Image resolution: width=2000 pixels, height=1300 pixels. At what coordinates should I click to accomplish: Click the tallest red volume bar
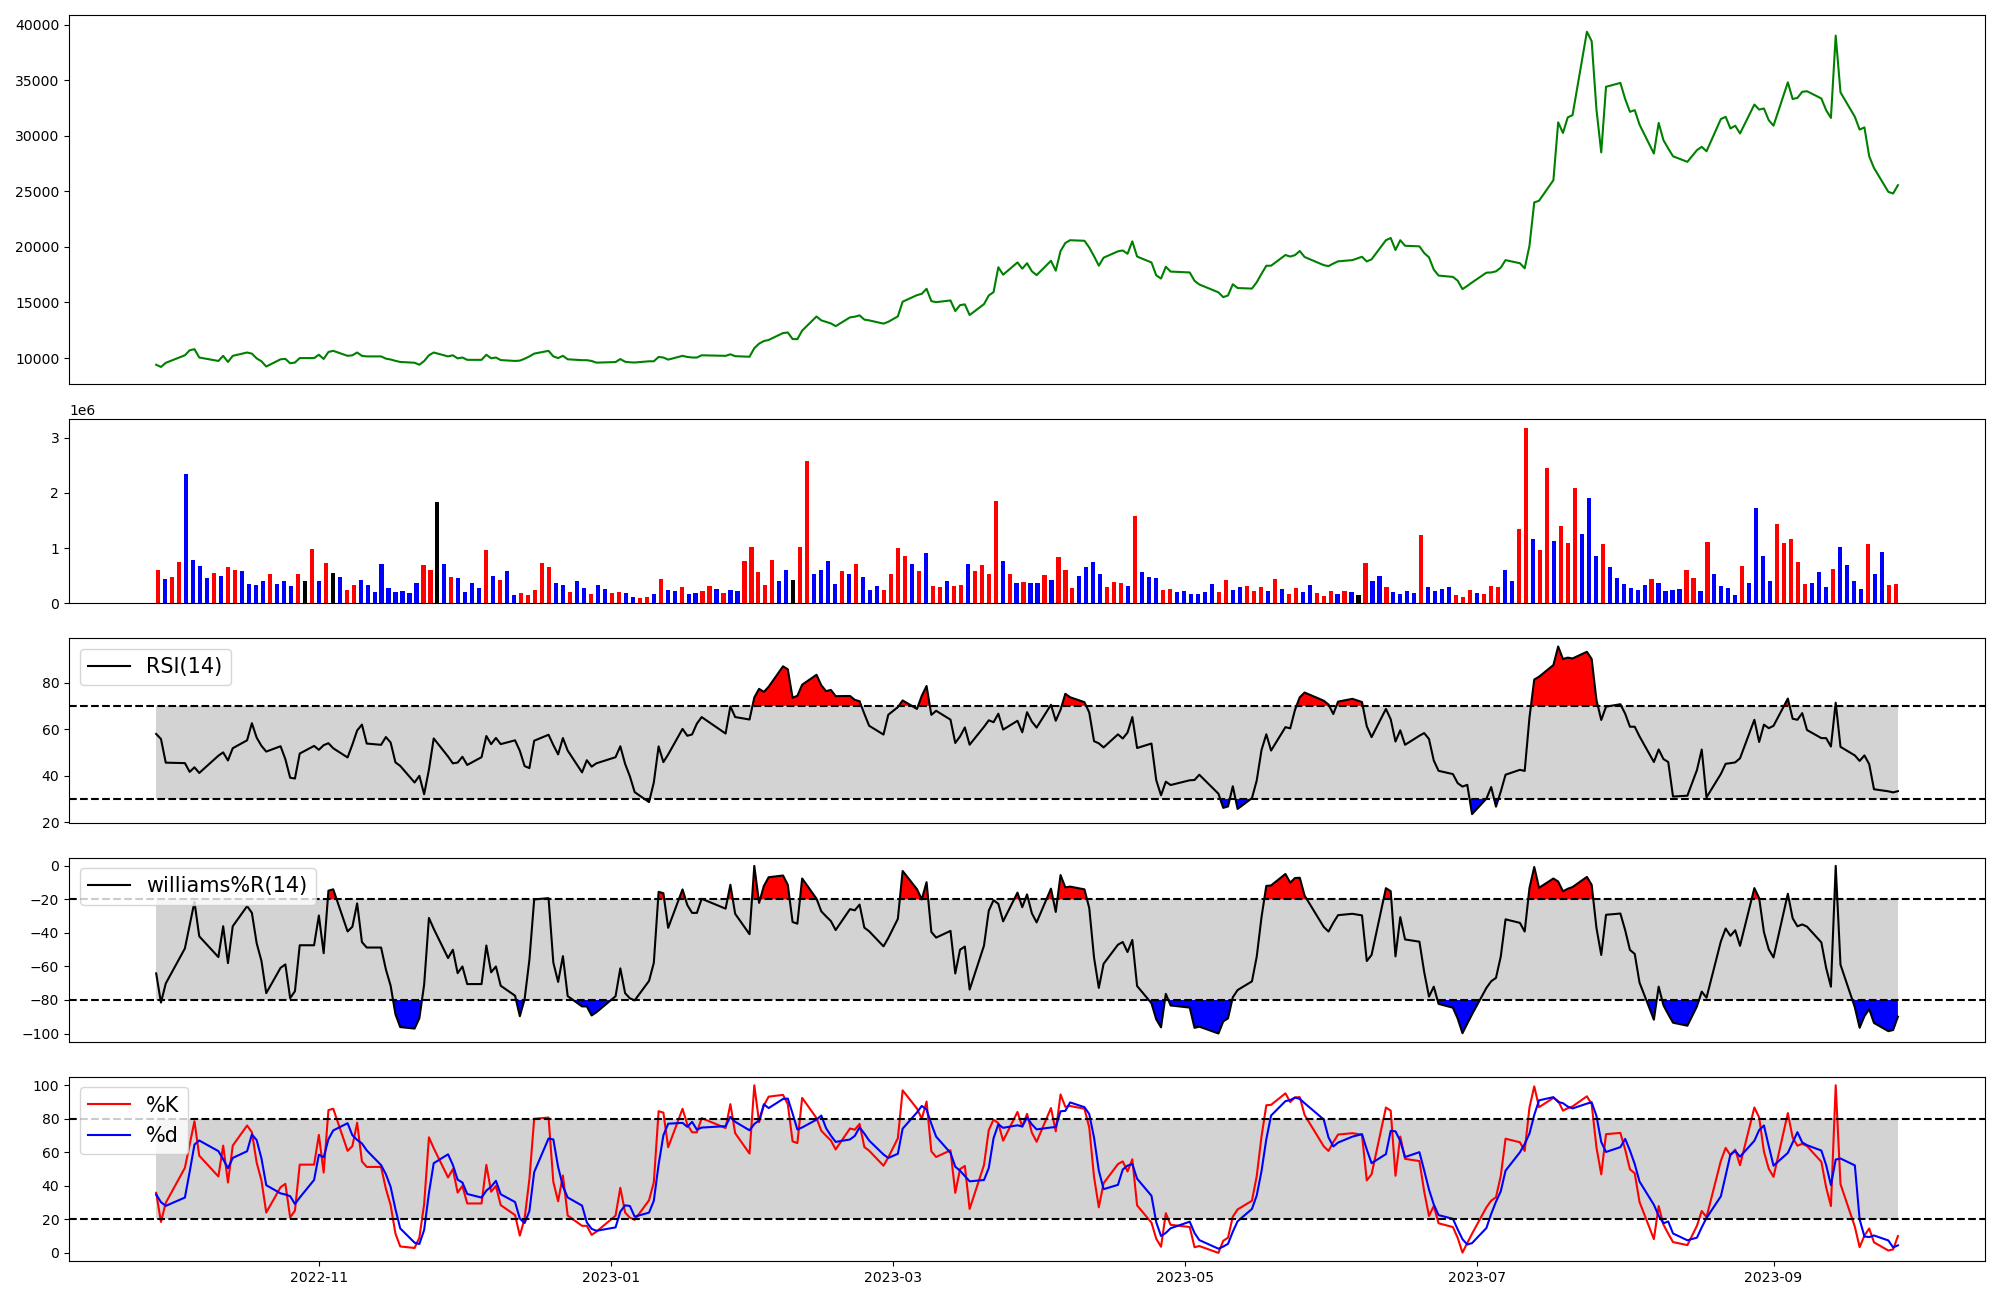pyautogui.click(x=1526, y=516)
